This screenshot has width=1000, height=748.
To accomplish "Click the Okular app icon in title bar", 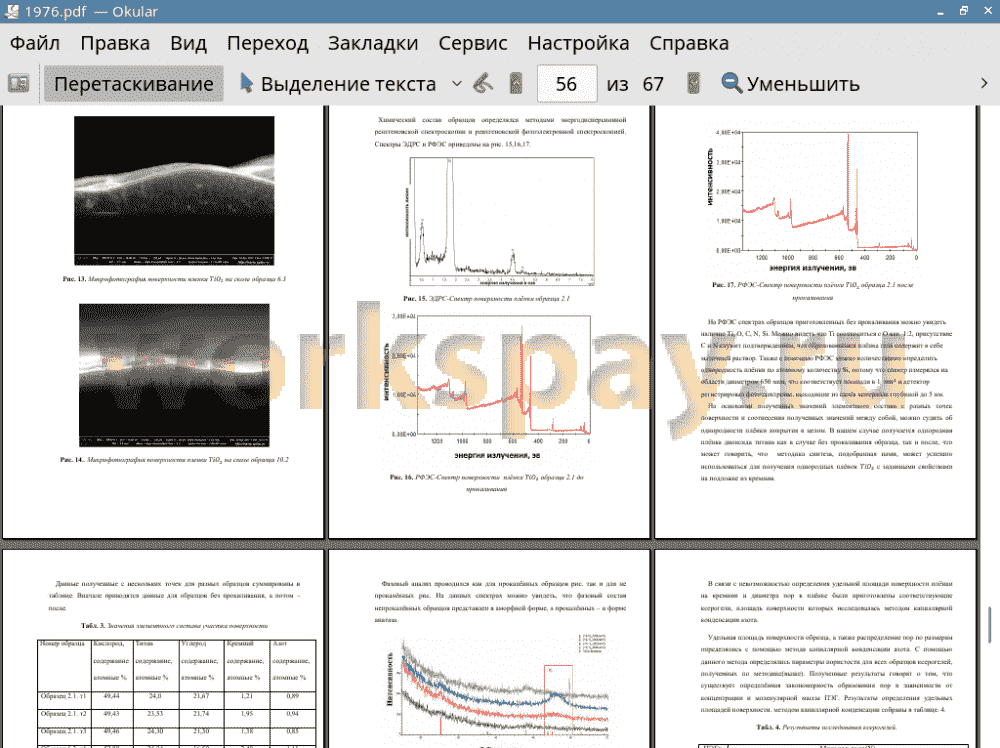I will (11, 11).
